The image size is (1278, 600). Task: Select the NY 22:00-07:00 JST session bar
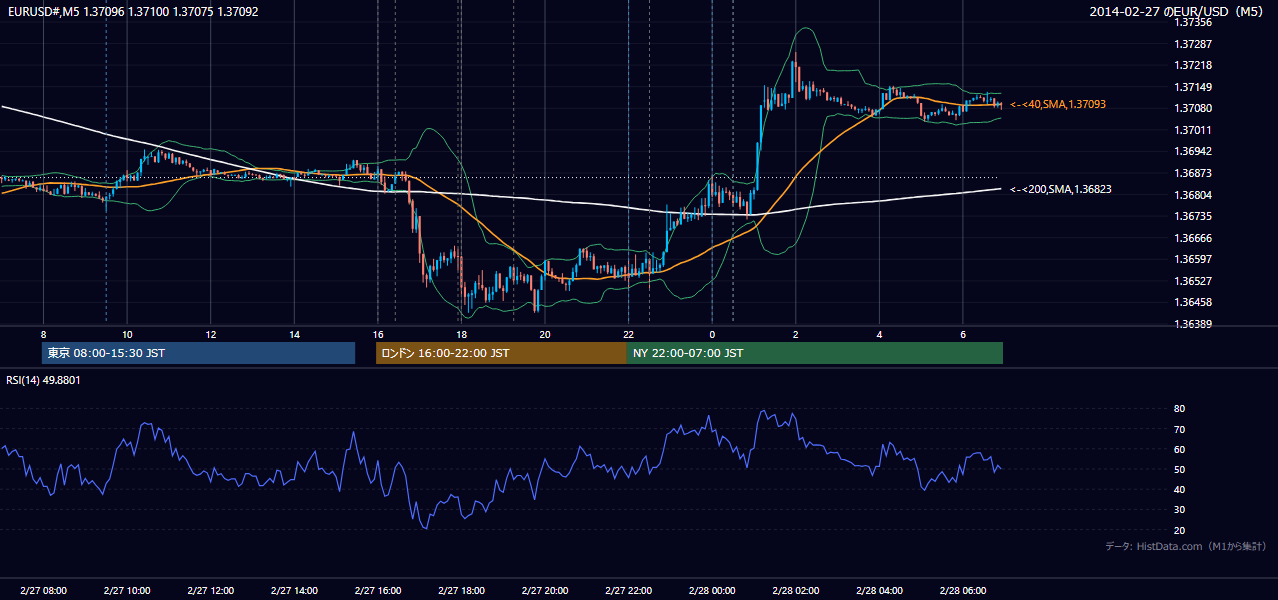pos(815,353)
